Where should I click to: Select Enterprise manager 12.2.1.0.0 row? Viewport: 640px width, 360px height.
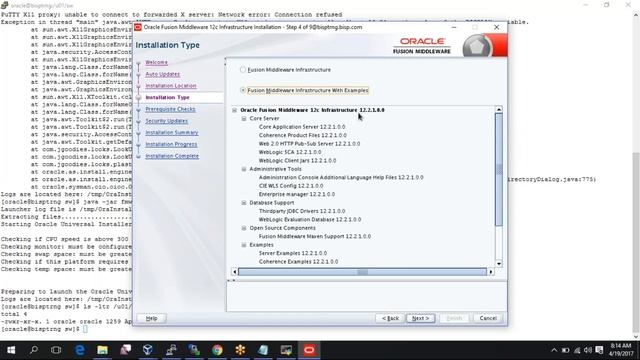click(297, 194)
